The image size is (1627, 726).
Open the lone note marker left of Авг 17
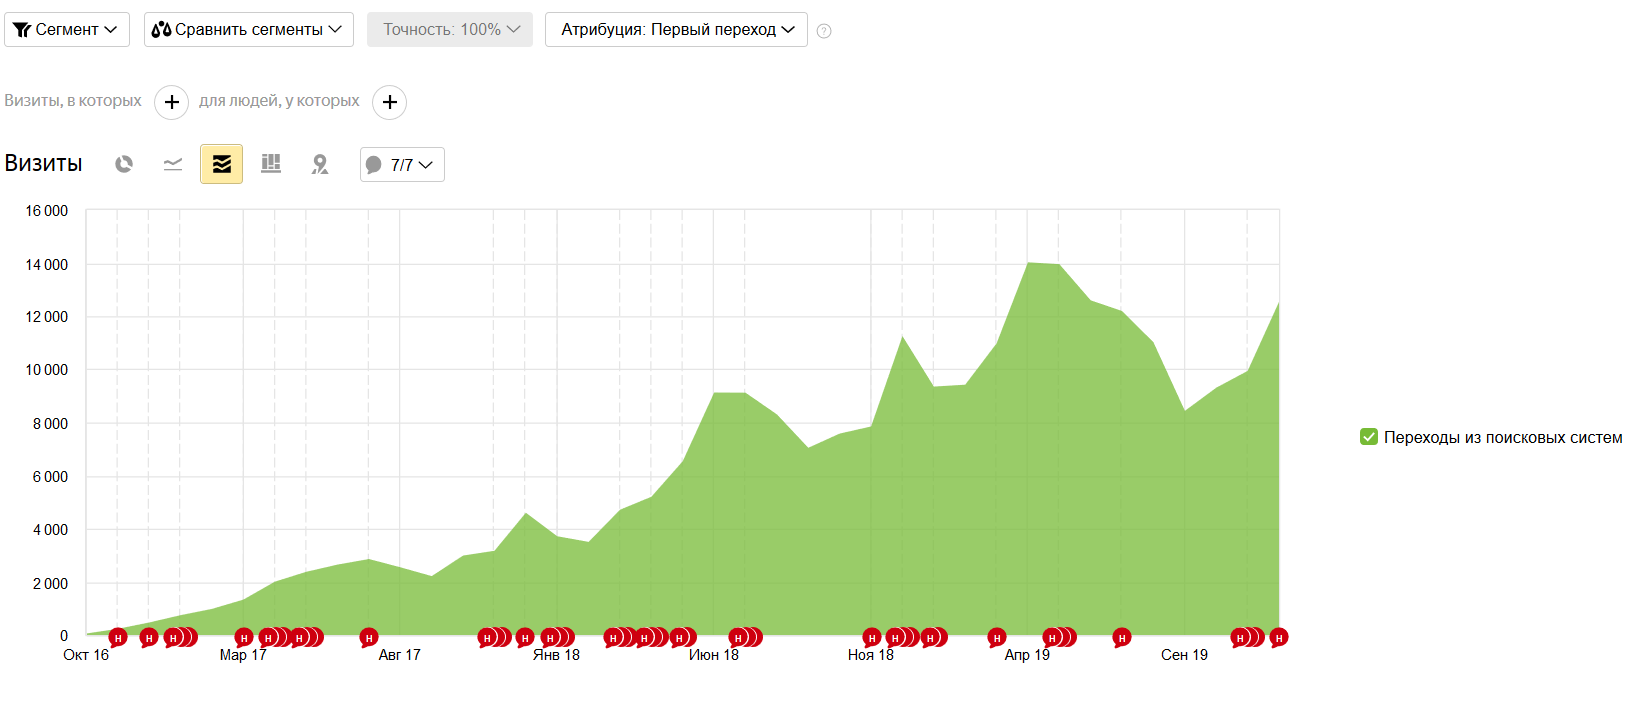tap(369, 637)
